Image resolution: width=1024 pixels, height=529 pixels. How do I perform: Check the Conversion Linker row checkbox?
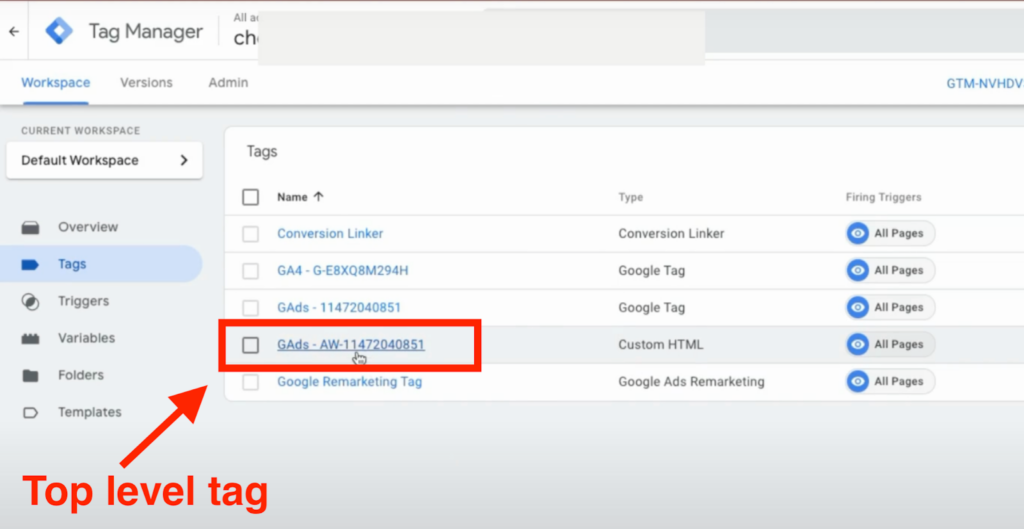point(250,234)
